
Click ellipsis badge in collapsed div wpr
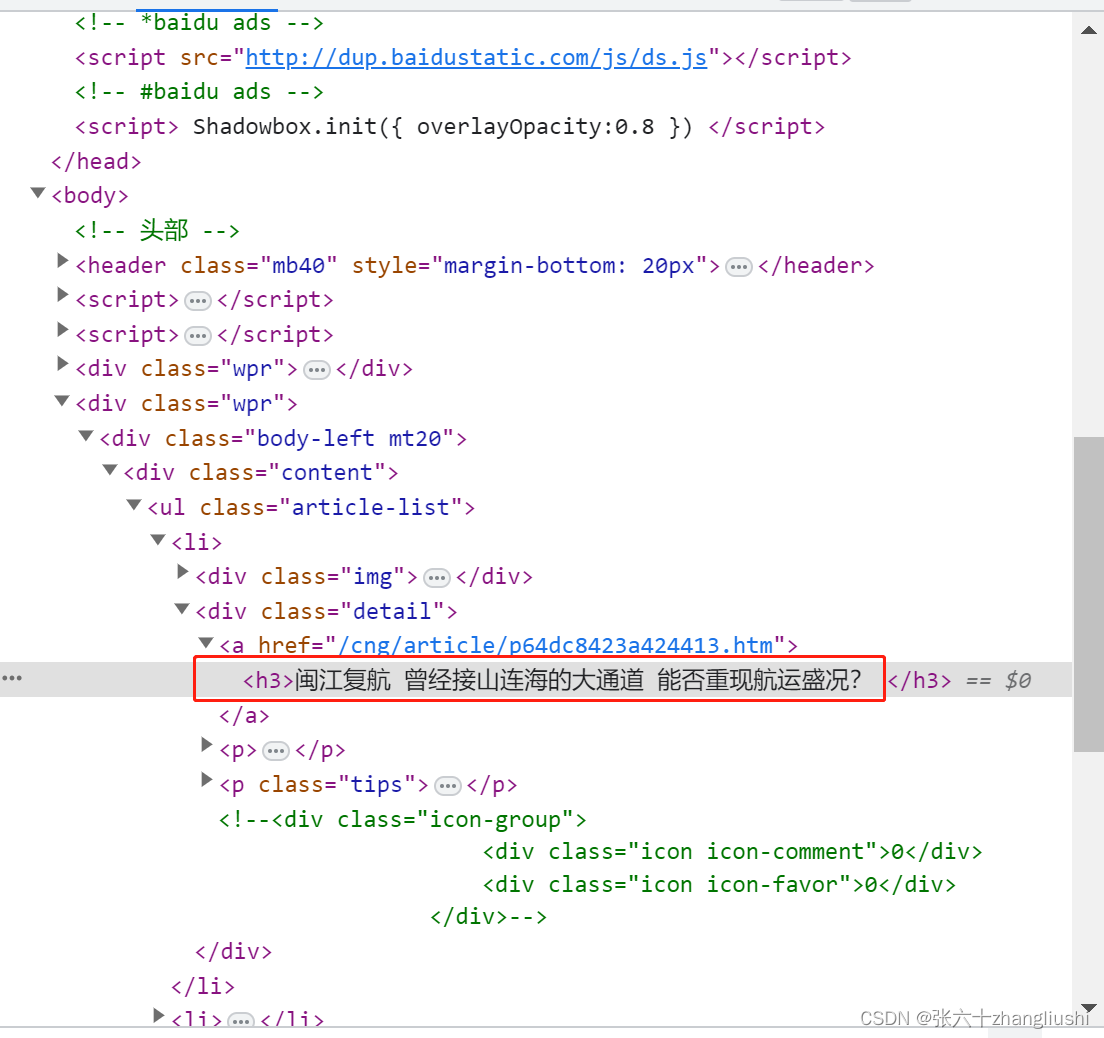316,370
